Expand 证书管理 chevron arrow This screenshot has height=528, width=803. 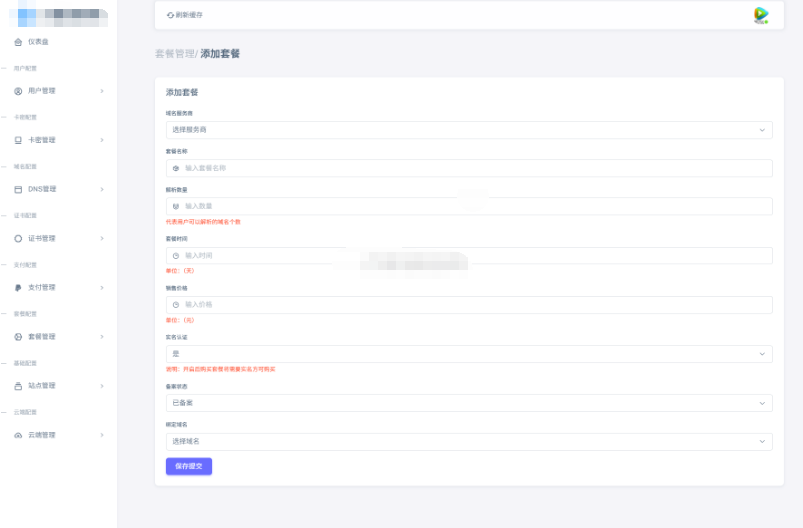click(x=102, y=239)
